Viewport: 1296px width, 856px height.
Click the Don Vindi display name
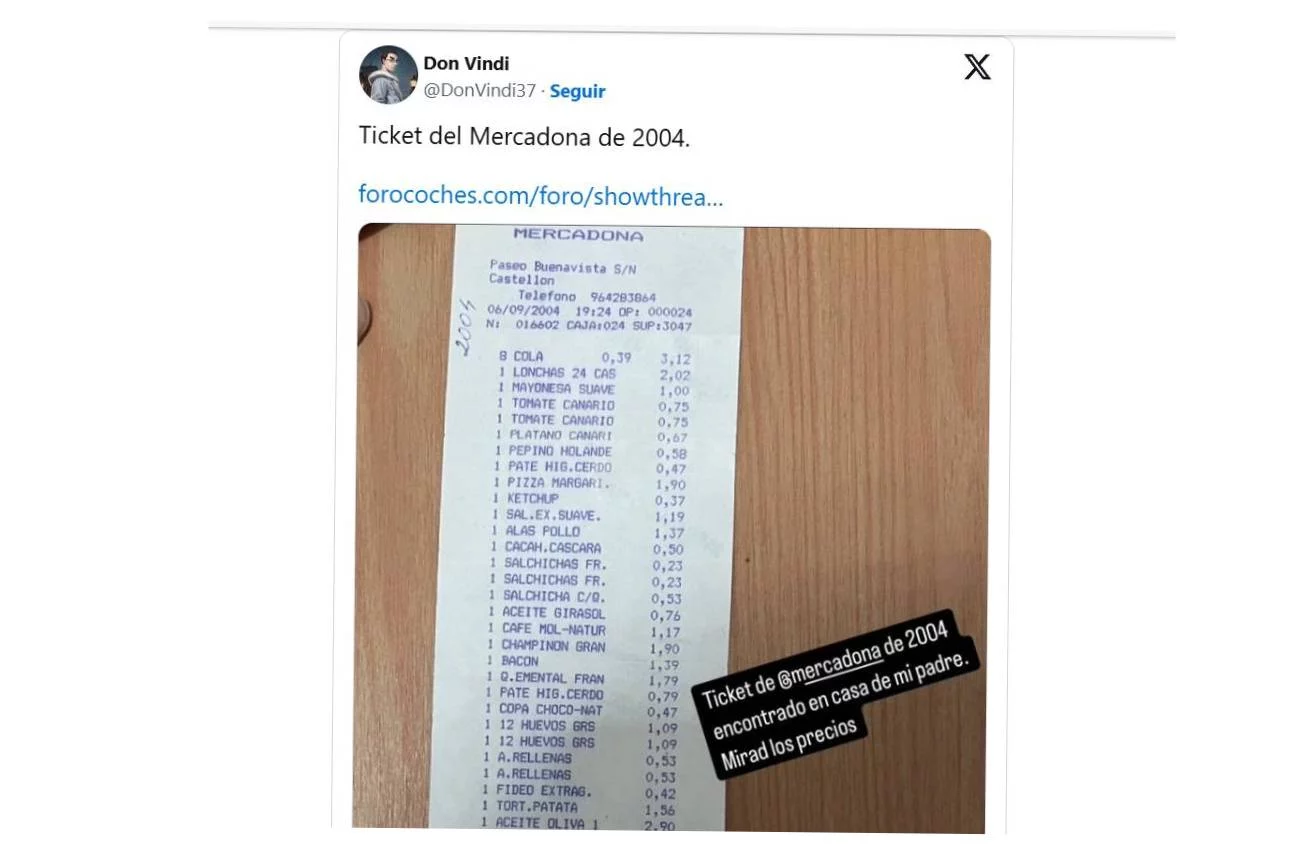466,64
